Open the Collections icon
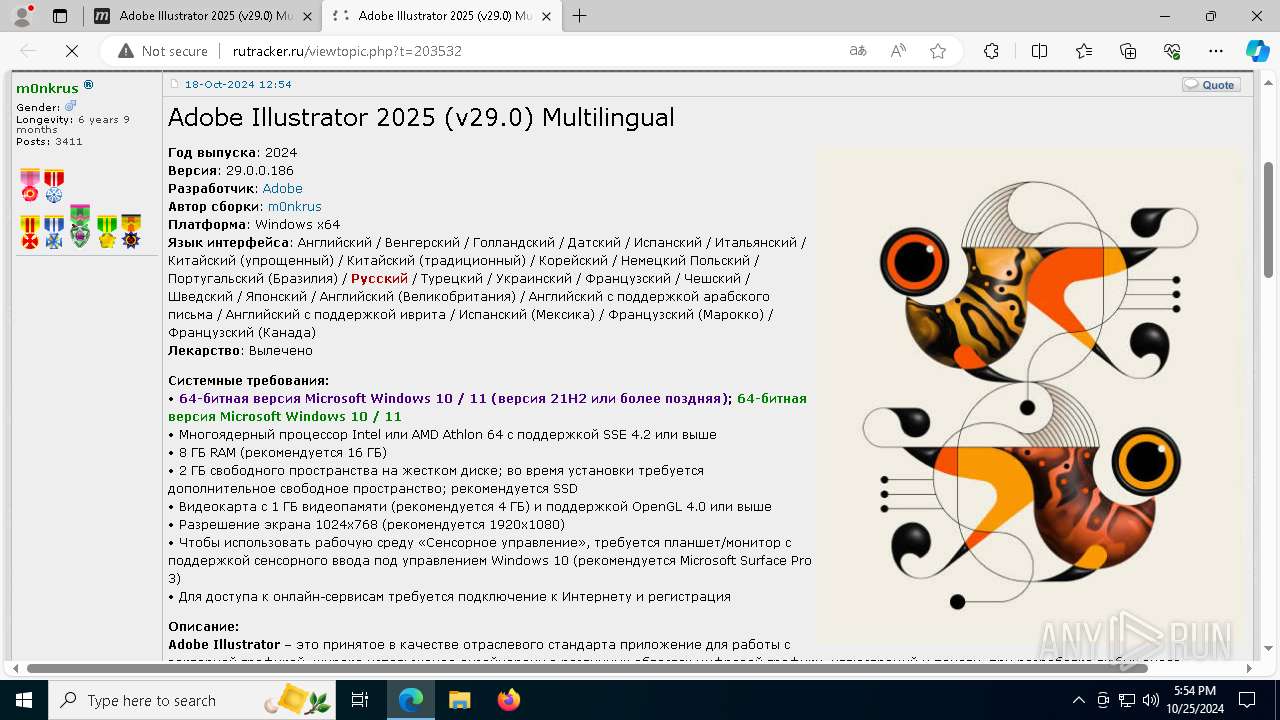The image size is (1280, 720). click(x=1128, y=51)
